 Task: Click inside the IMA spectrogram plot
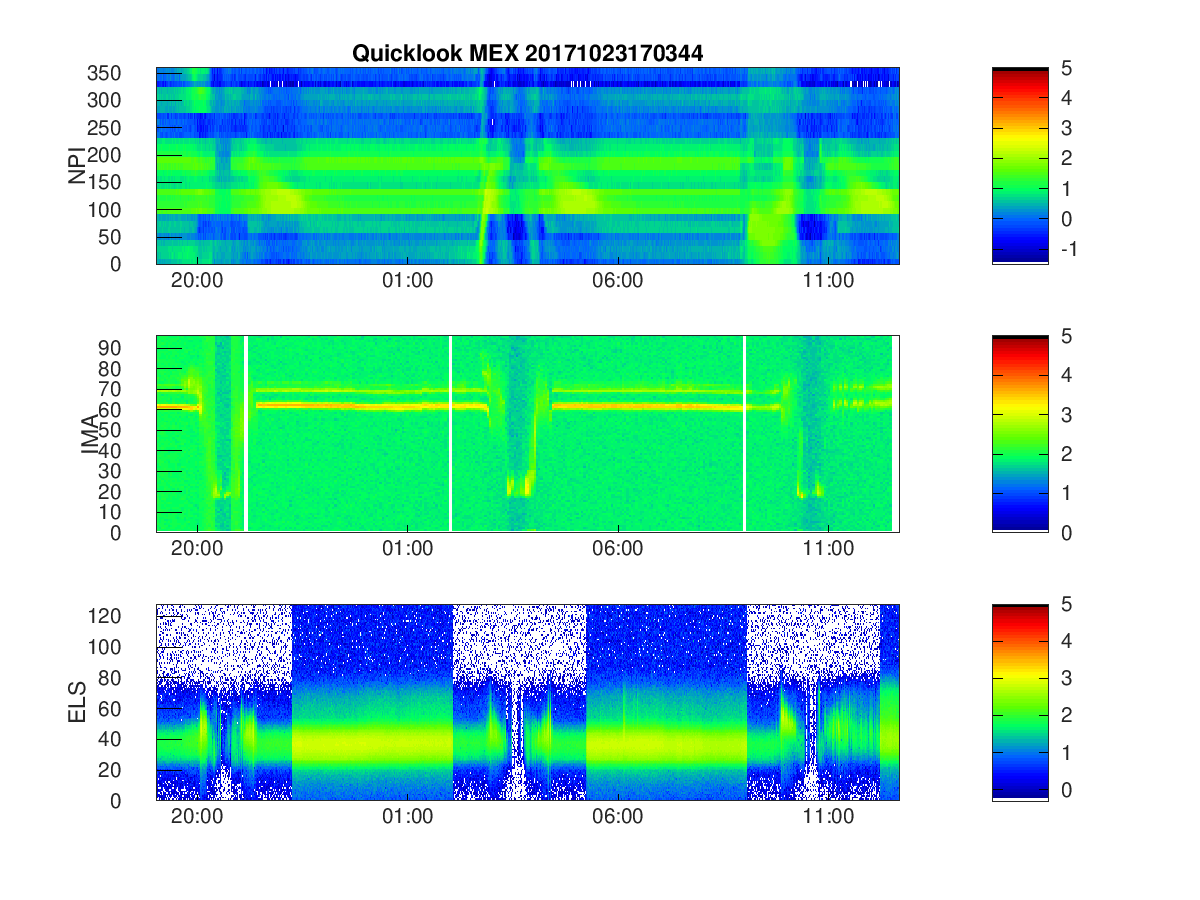point(527,434)
